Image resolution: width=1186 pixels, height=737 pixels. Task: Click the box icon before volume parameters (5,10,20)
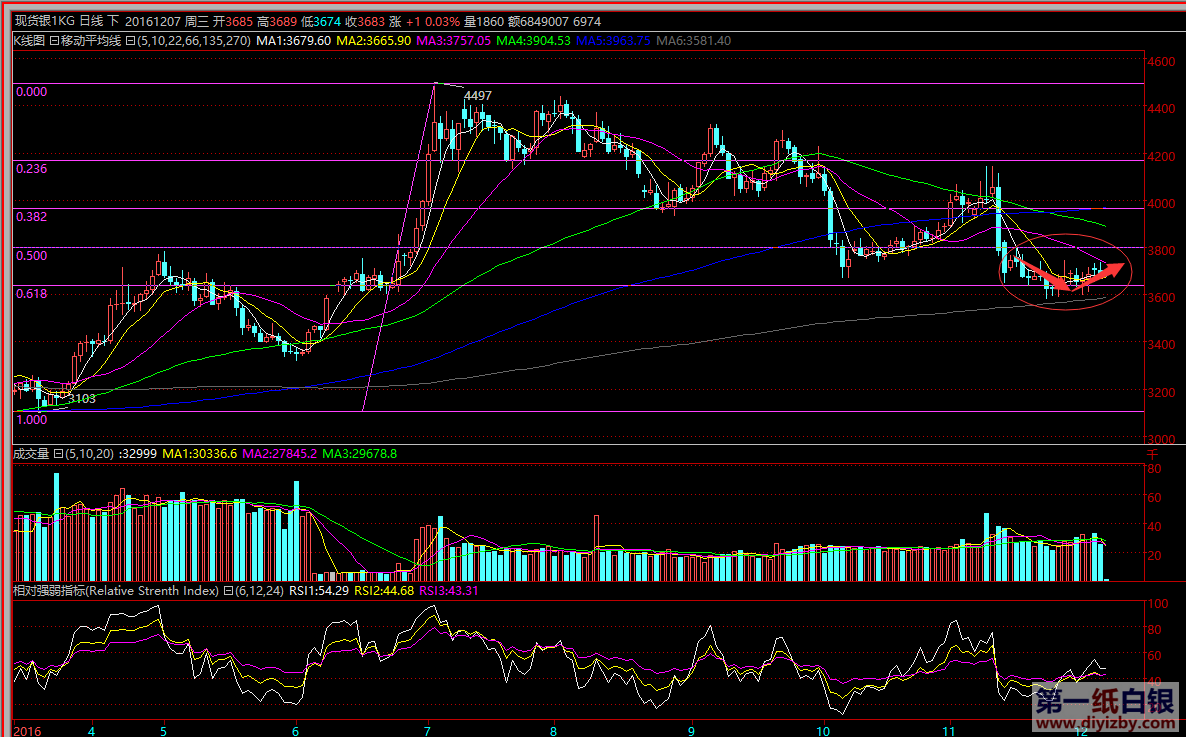point(58,454)
